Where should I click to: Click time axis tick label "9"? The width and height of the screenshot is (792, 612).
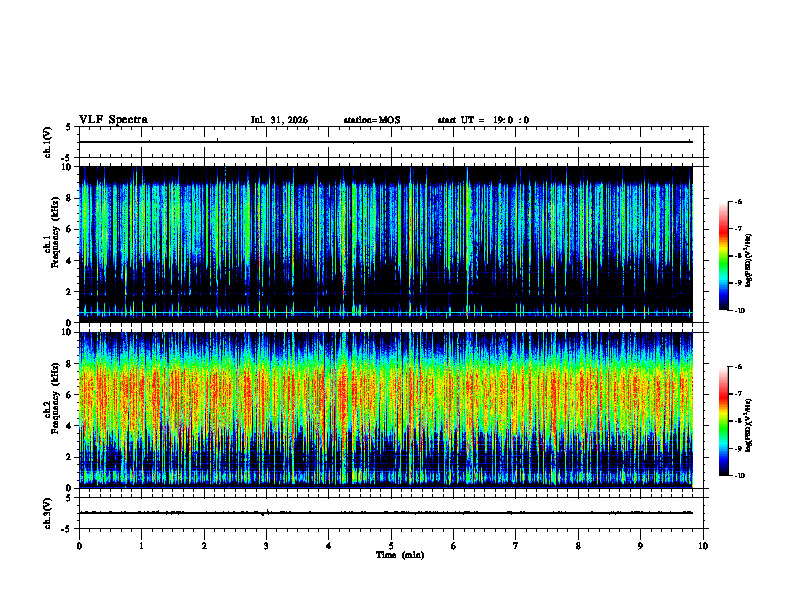click(640, 546)
